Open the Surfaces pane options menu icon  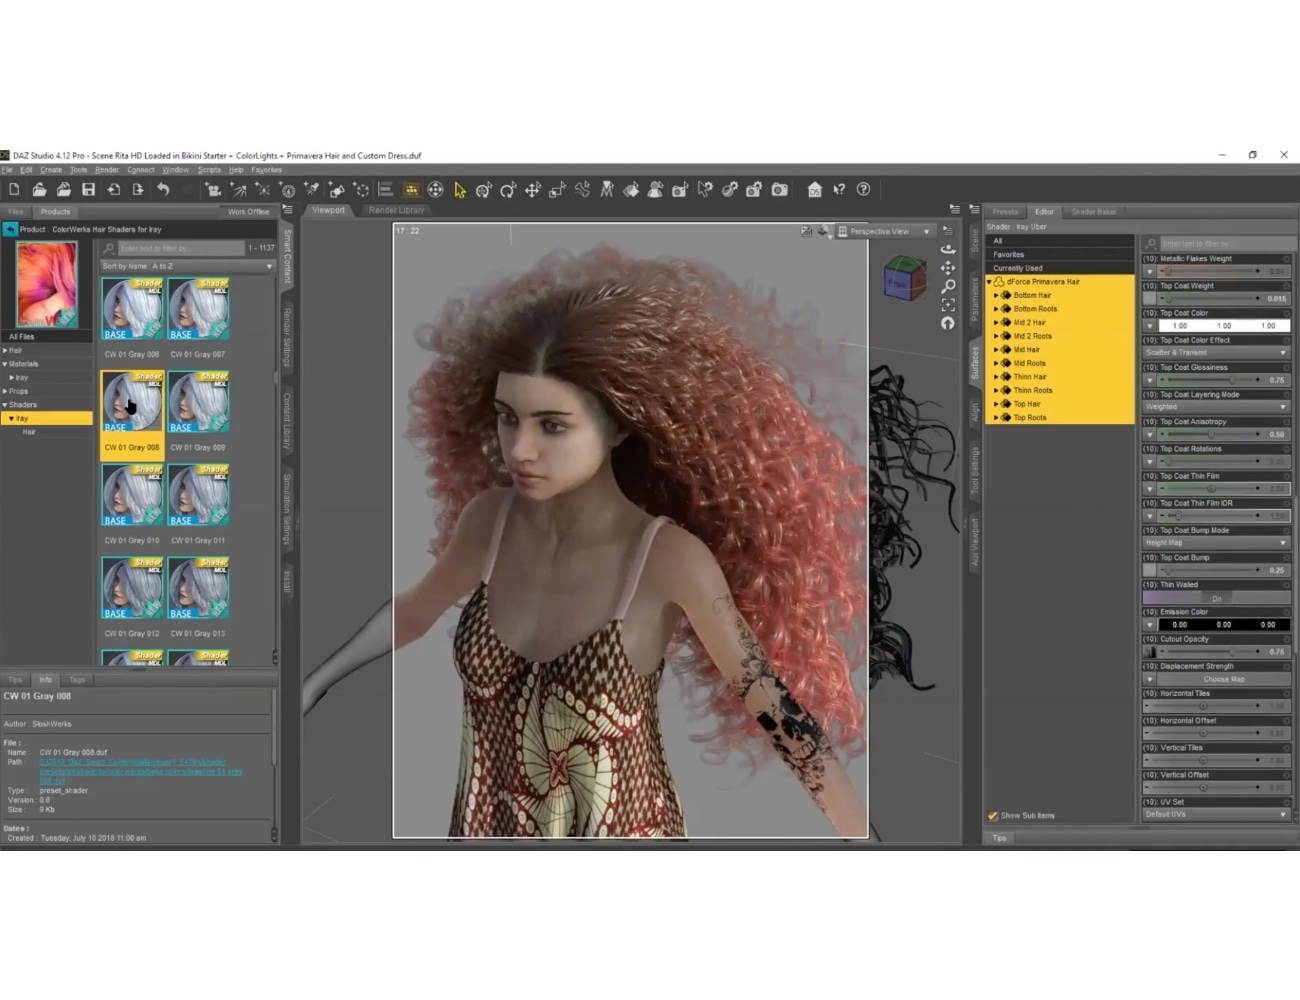click(x=974, y=210)
